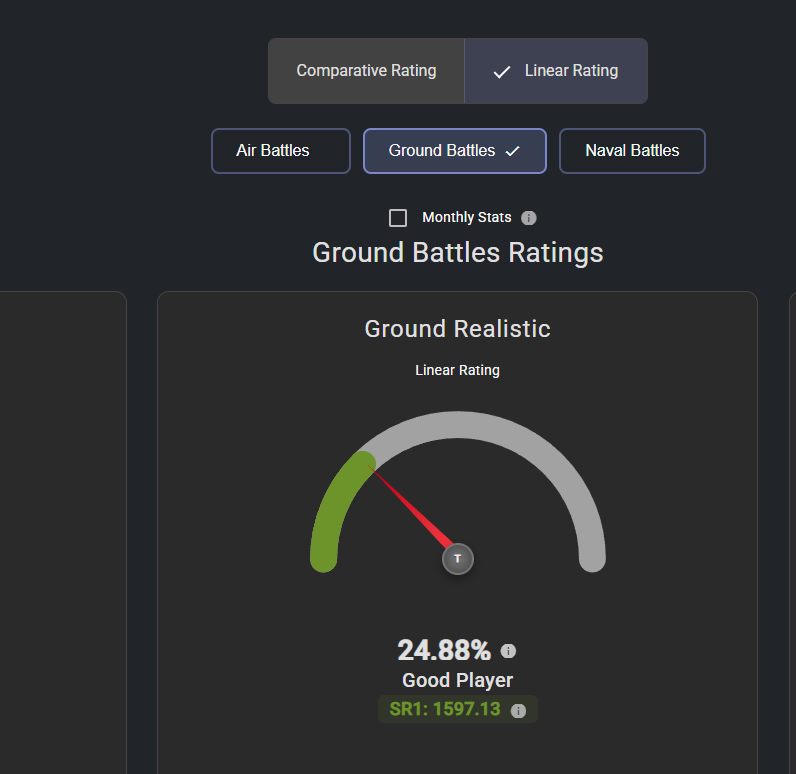Viewport: 796px width, 774px height.
Task: Click the T knob on gauge
Action: point(458,559)
